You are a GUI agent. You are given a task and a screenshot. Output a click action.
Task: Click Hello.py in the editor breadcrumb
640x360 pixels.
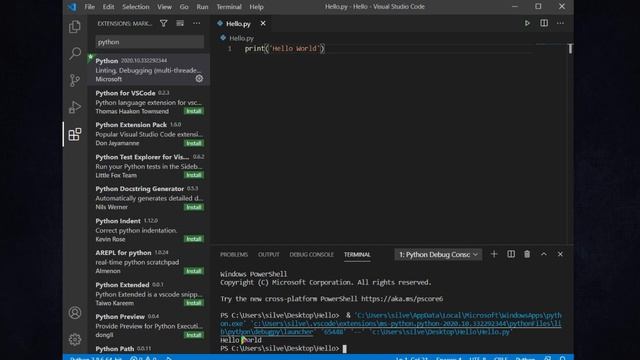tap(241, 38)
